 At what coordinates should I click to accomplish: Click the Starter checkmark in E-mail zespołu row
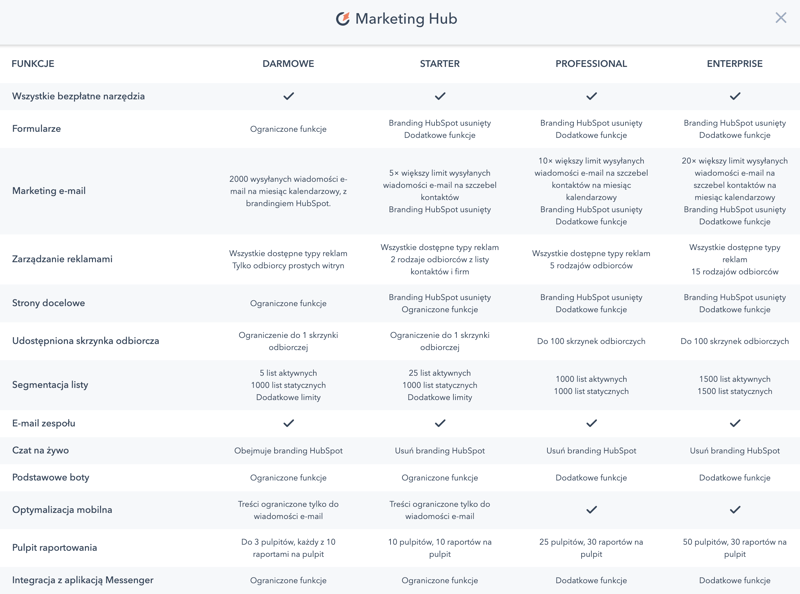(x=440, y=423)
